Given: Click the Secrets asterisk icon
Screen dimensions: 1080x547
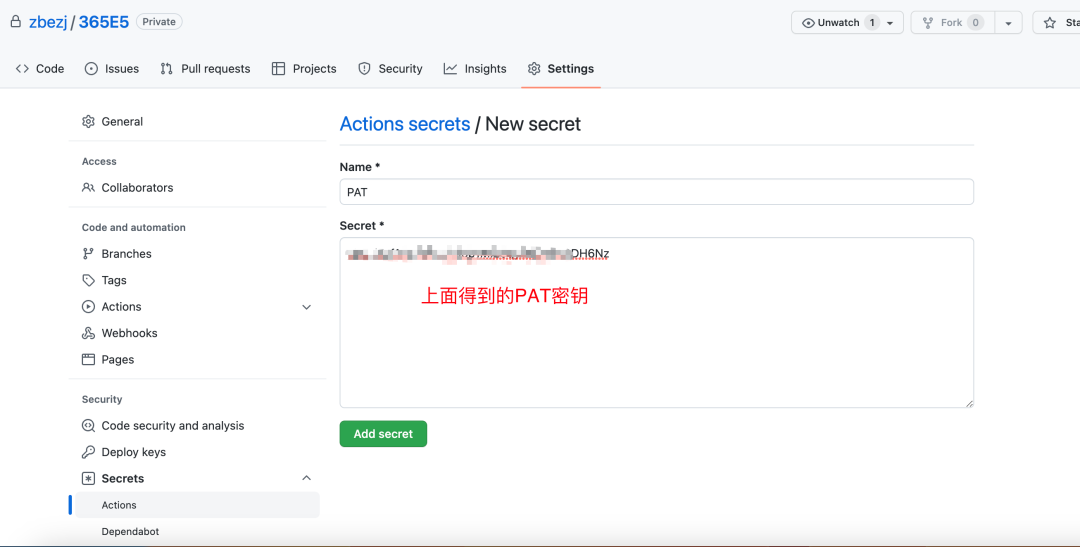Looking at the screenshot, I should click(88, 479).
